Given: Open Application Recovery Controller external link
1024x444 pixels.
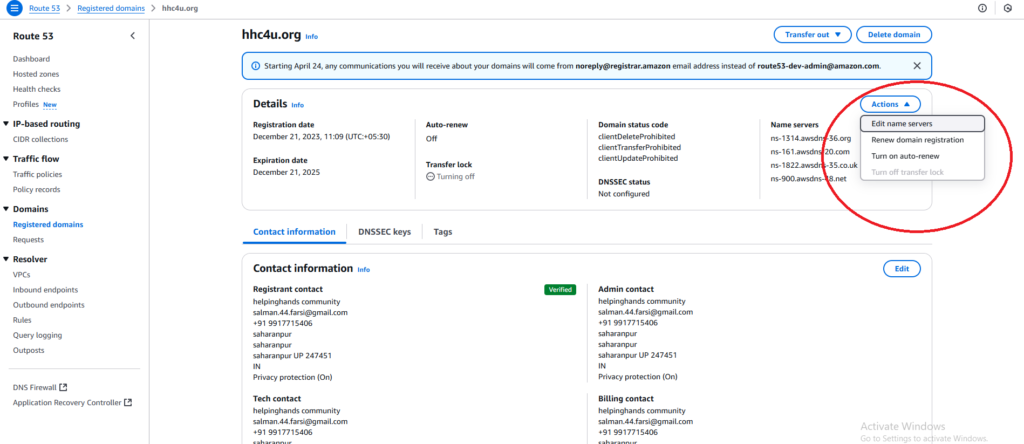Looking at the screenshot, I should coord(72,403).
